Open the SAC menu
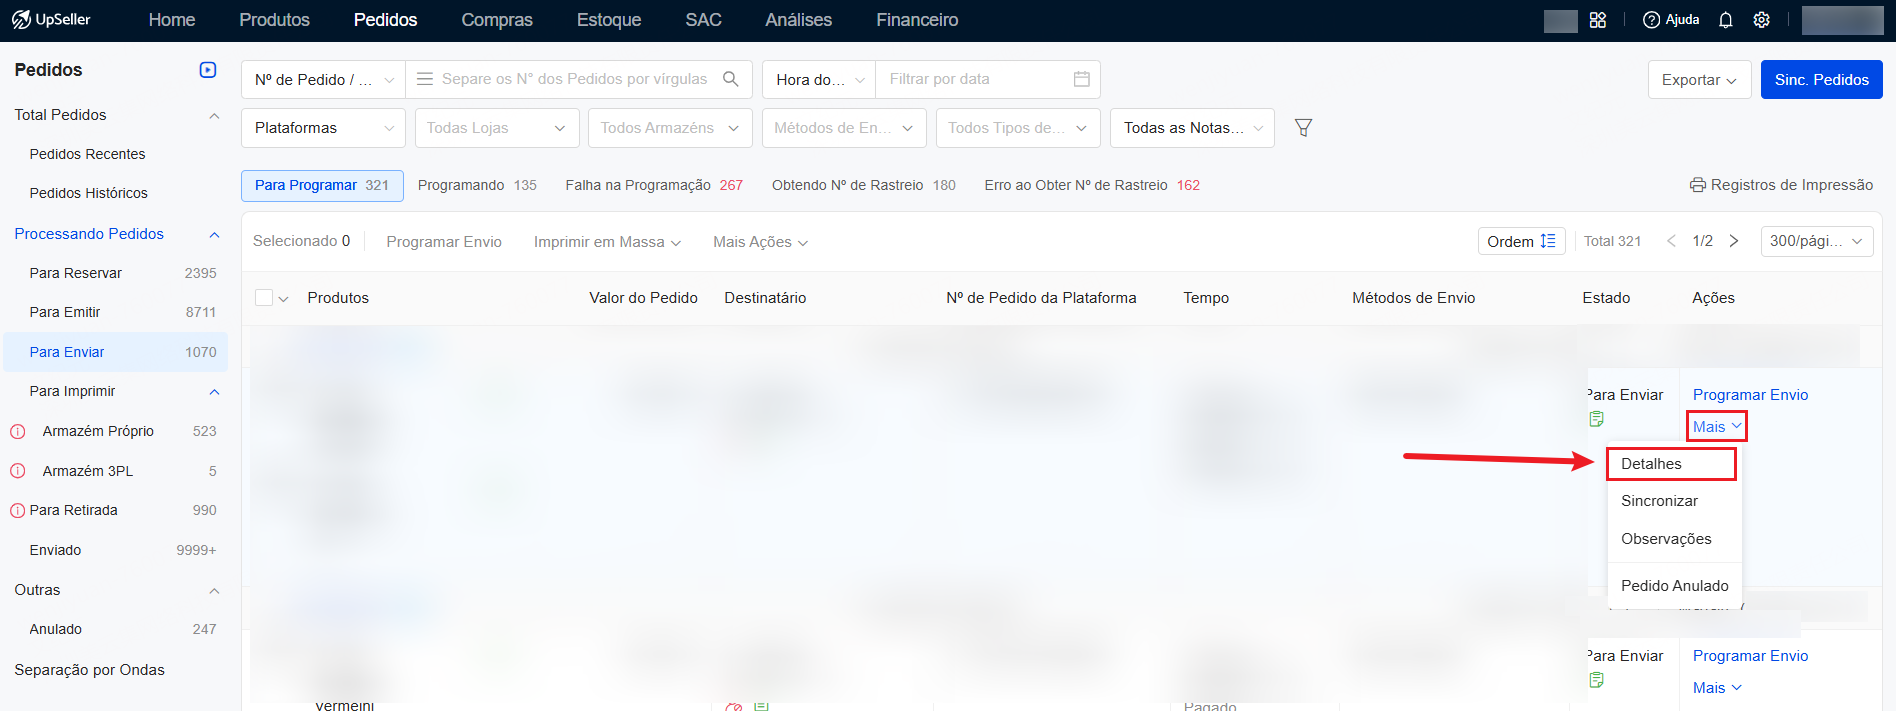This screenshot has width=1896, height=711. [x=703, y=20]
